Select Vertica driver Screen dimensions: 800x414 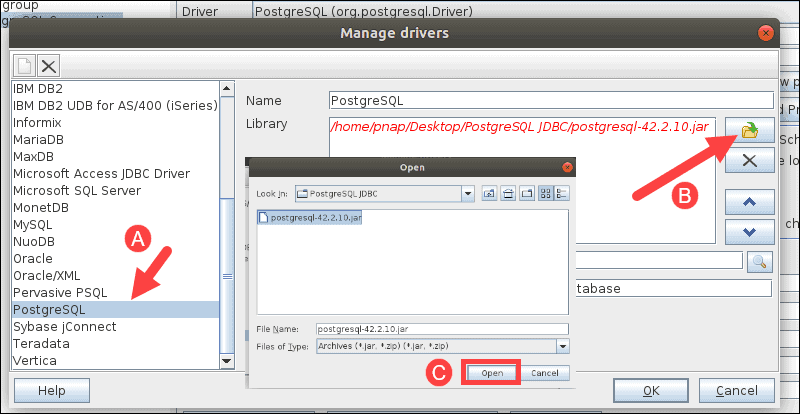pyautogui.click(x=115, y=360)
